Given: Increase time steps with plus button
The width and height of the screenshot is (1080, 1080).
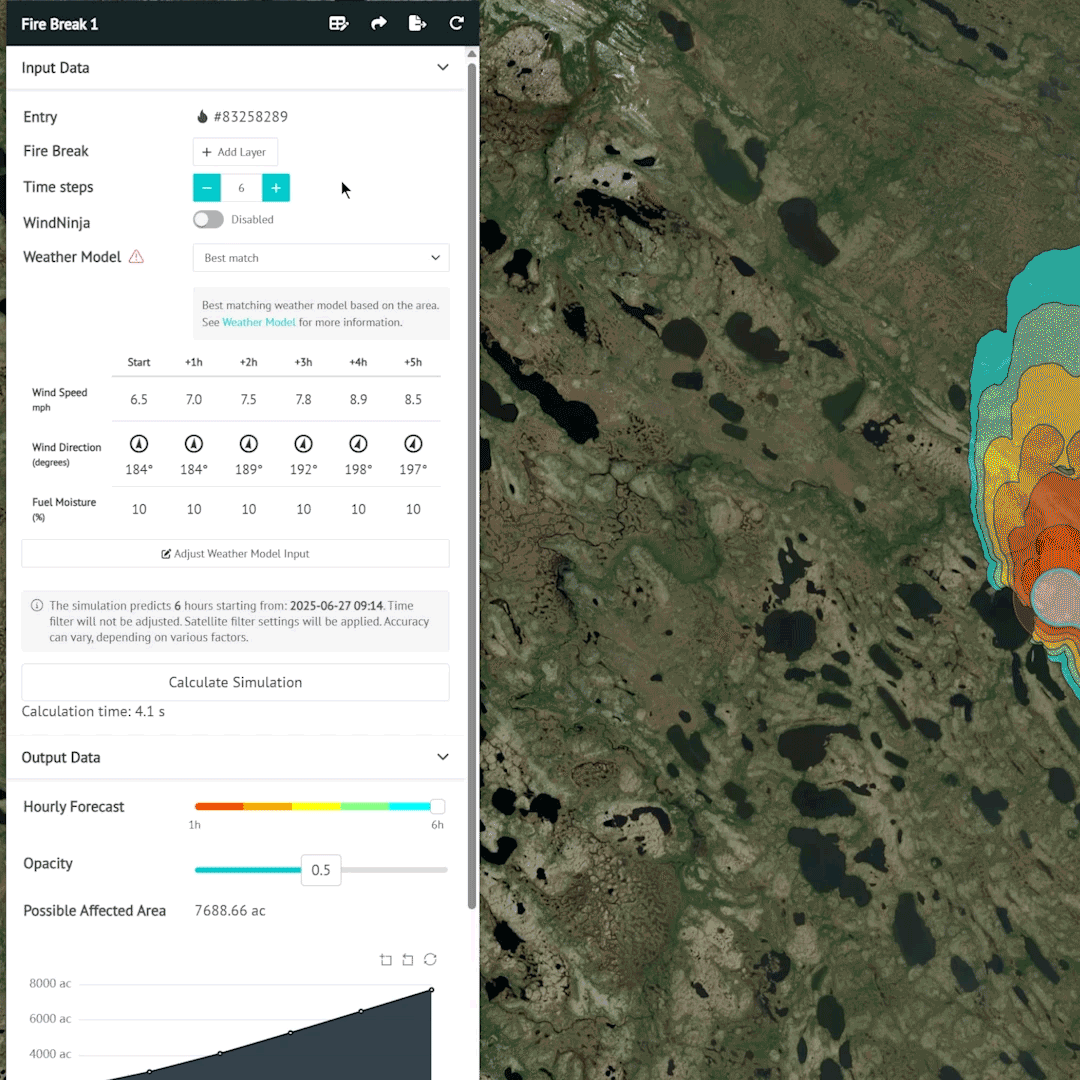Looking at the screenshot, I should 276,187.
